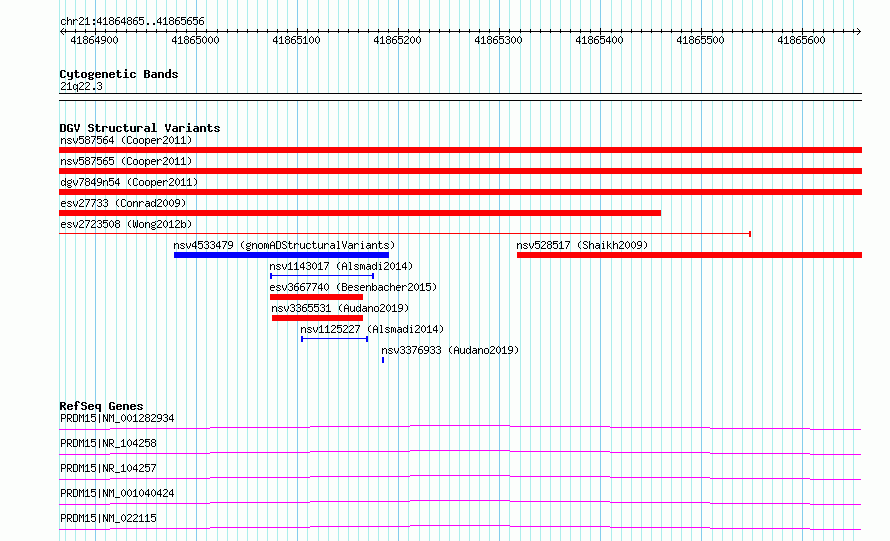Click the esv2723508 (Wong2012b) label

pyautogui.click(x=126, y=224)
